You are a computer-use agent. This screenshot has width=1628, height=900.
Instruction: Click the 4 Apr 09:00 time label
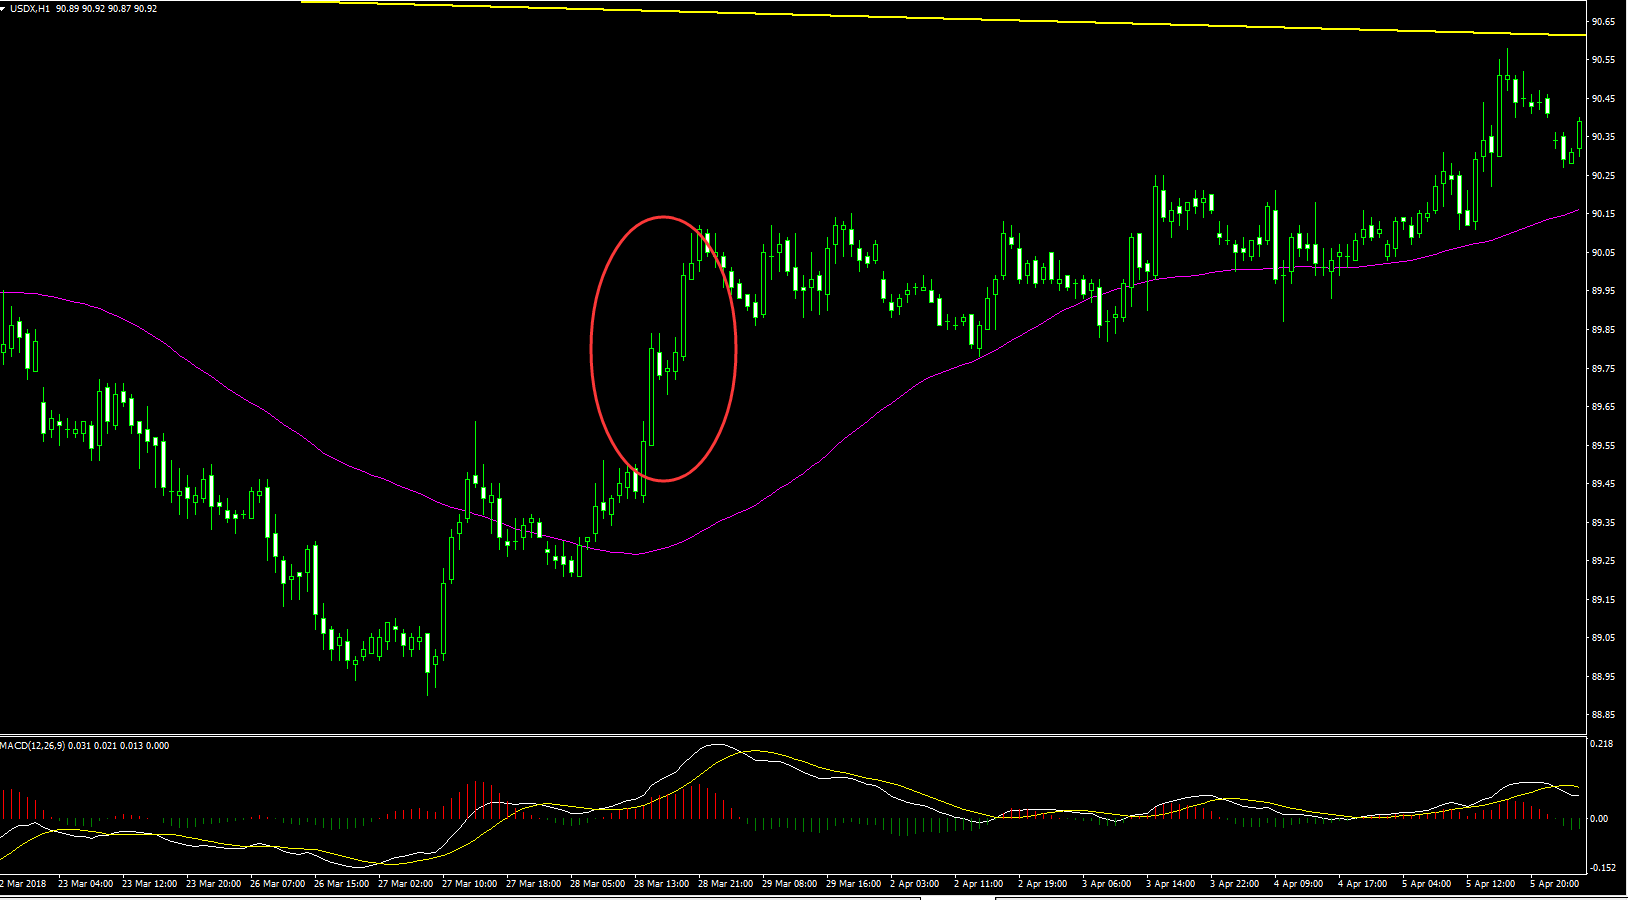pos(1298,884)
